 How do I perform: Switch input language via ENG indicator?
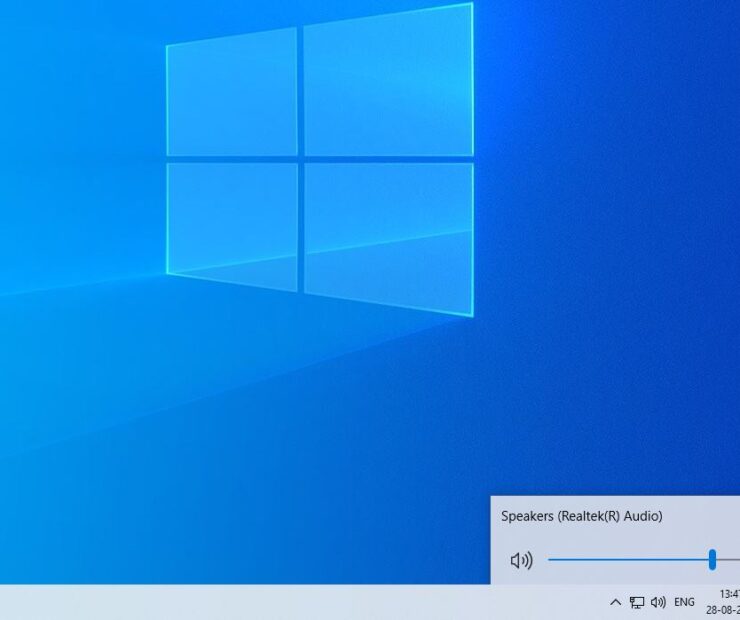(x=684, y=602)
